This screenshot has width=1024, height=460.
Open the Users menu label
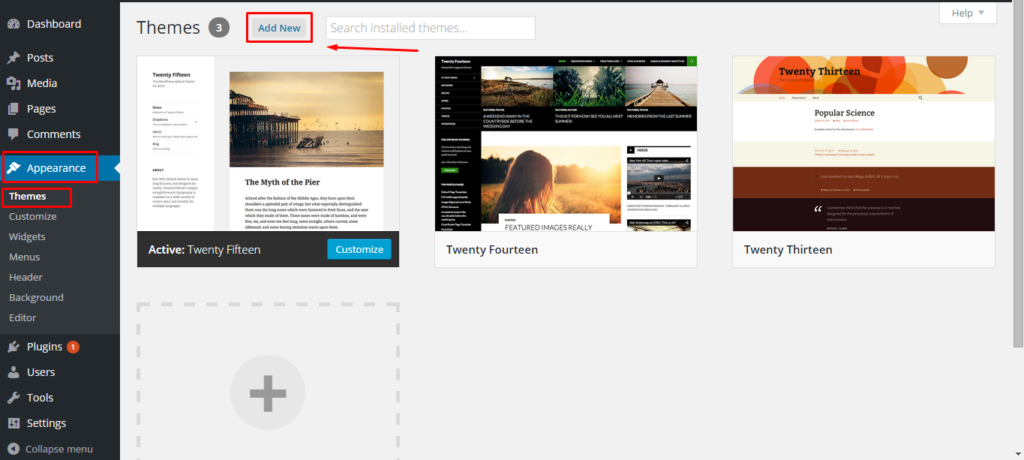[x=40, y=372]
